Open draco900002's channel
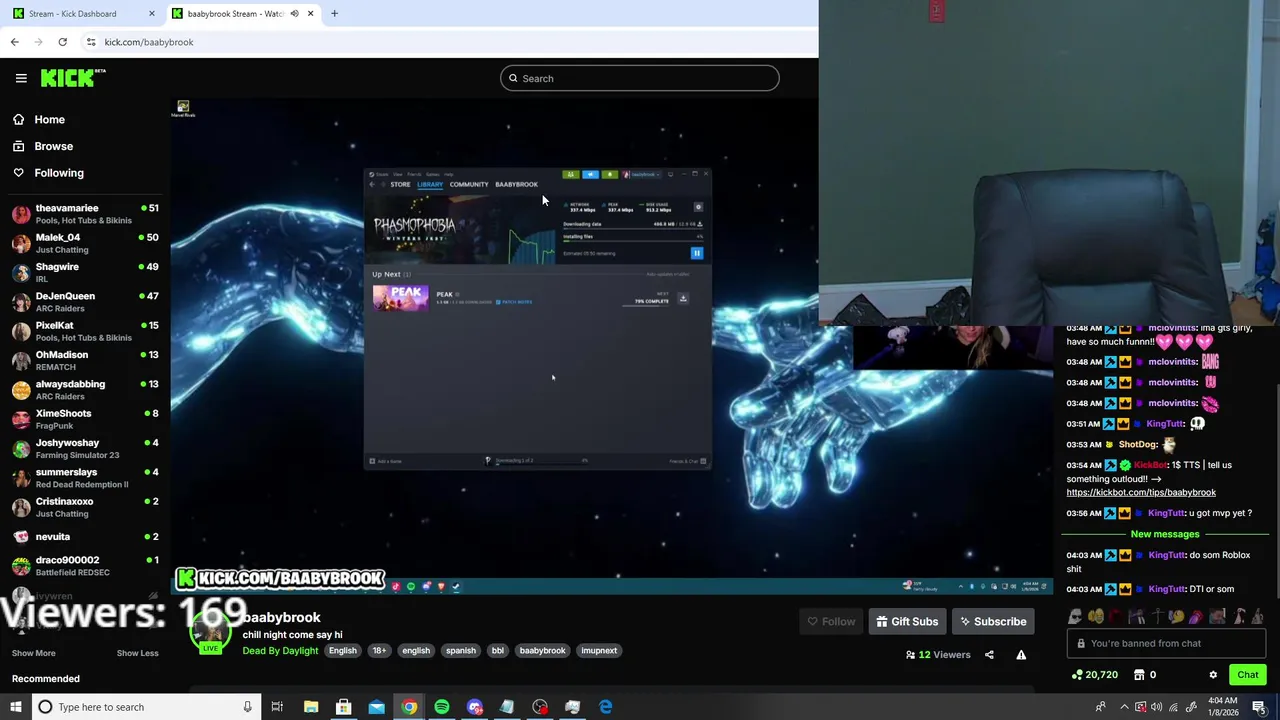Image resolution: width=1280 pixels, height=720 pixels. 85,565
